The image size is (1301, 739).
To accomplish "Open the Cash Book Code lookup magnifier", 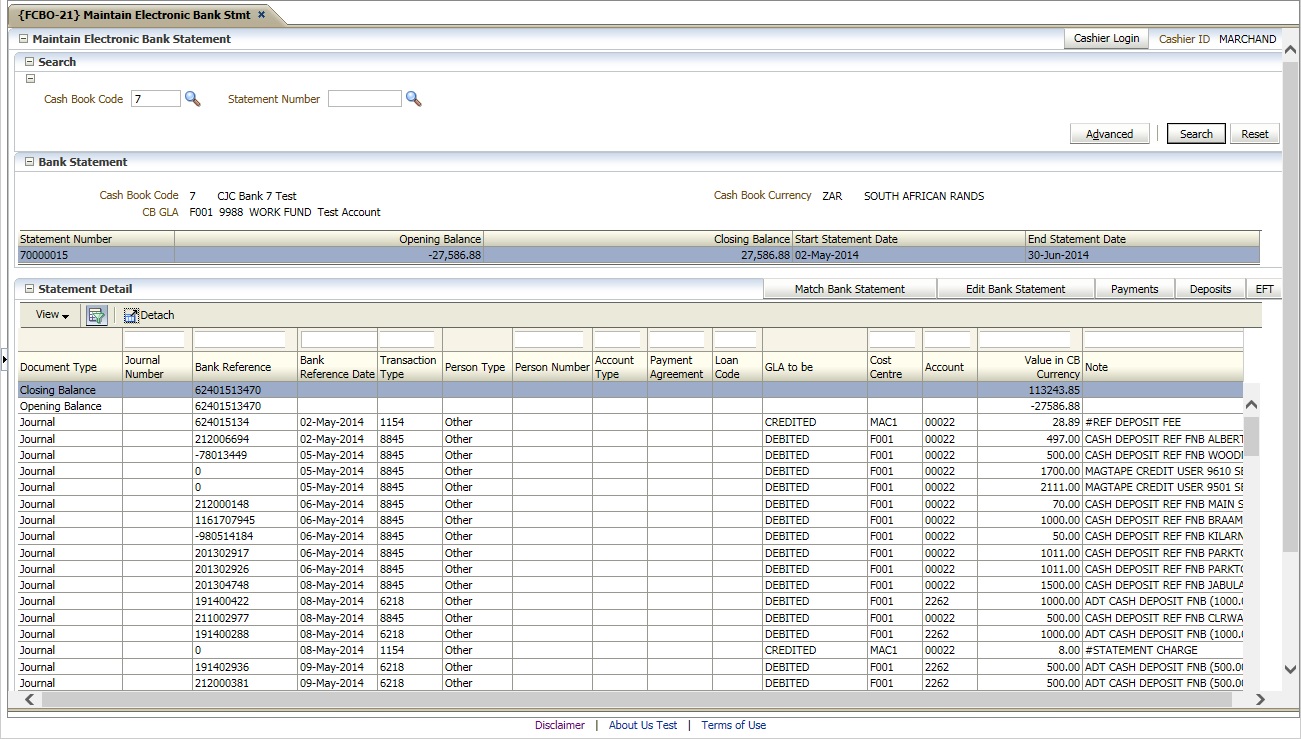I will [193, 98].
